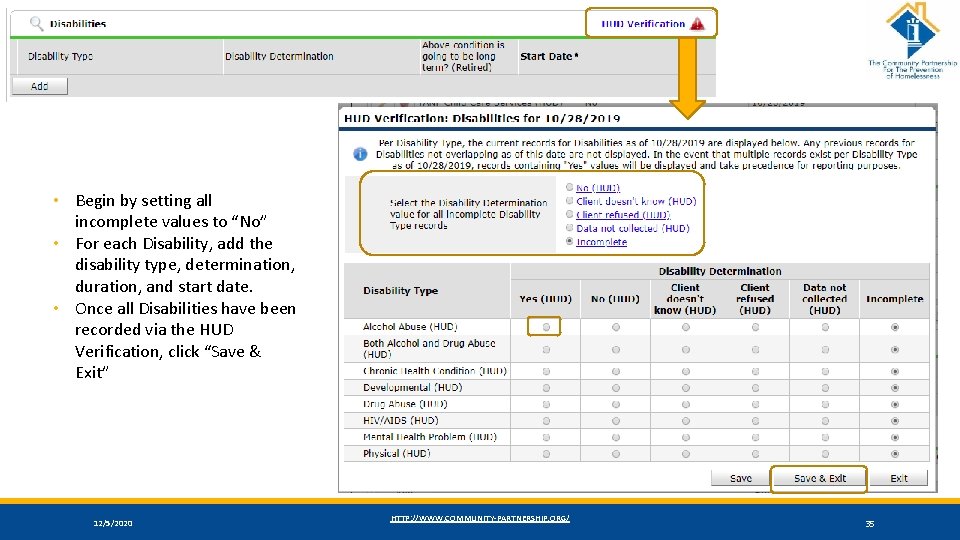This screenshot has height=540, width=960.
Task: Click the Exit button
Action: (899, 478)
